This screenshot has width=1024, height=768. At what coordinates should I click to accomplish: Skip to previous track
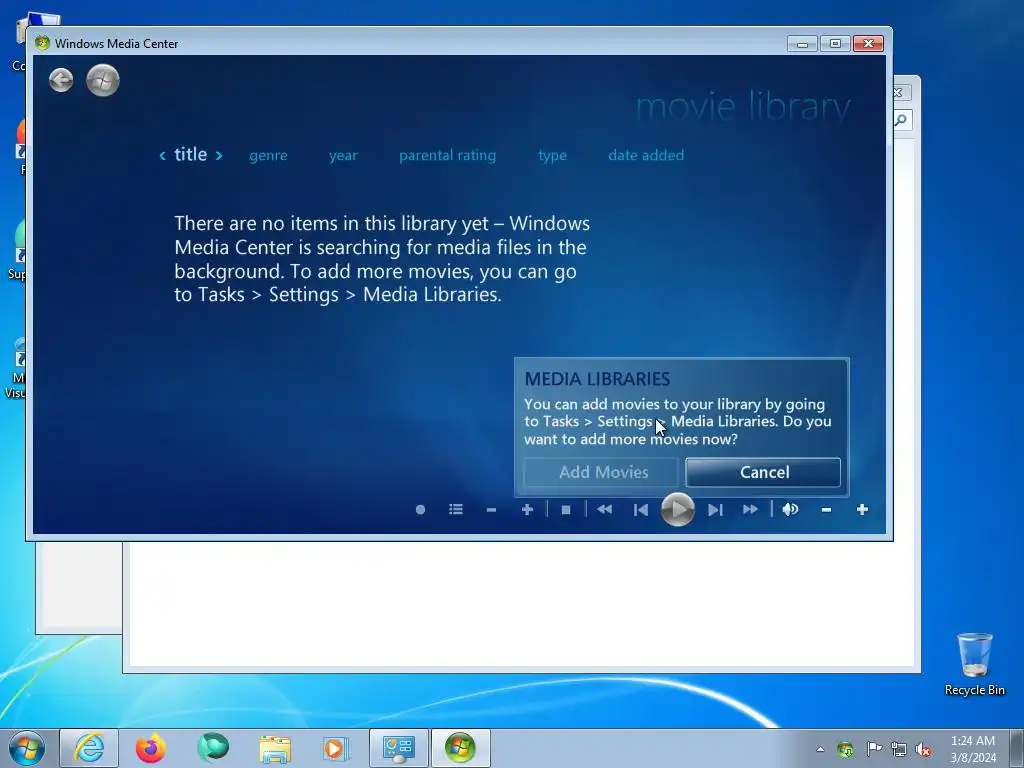641,509
